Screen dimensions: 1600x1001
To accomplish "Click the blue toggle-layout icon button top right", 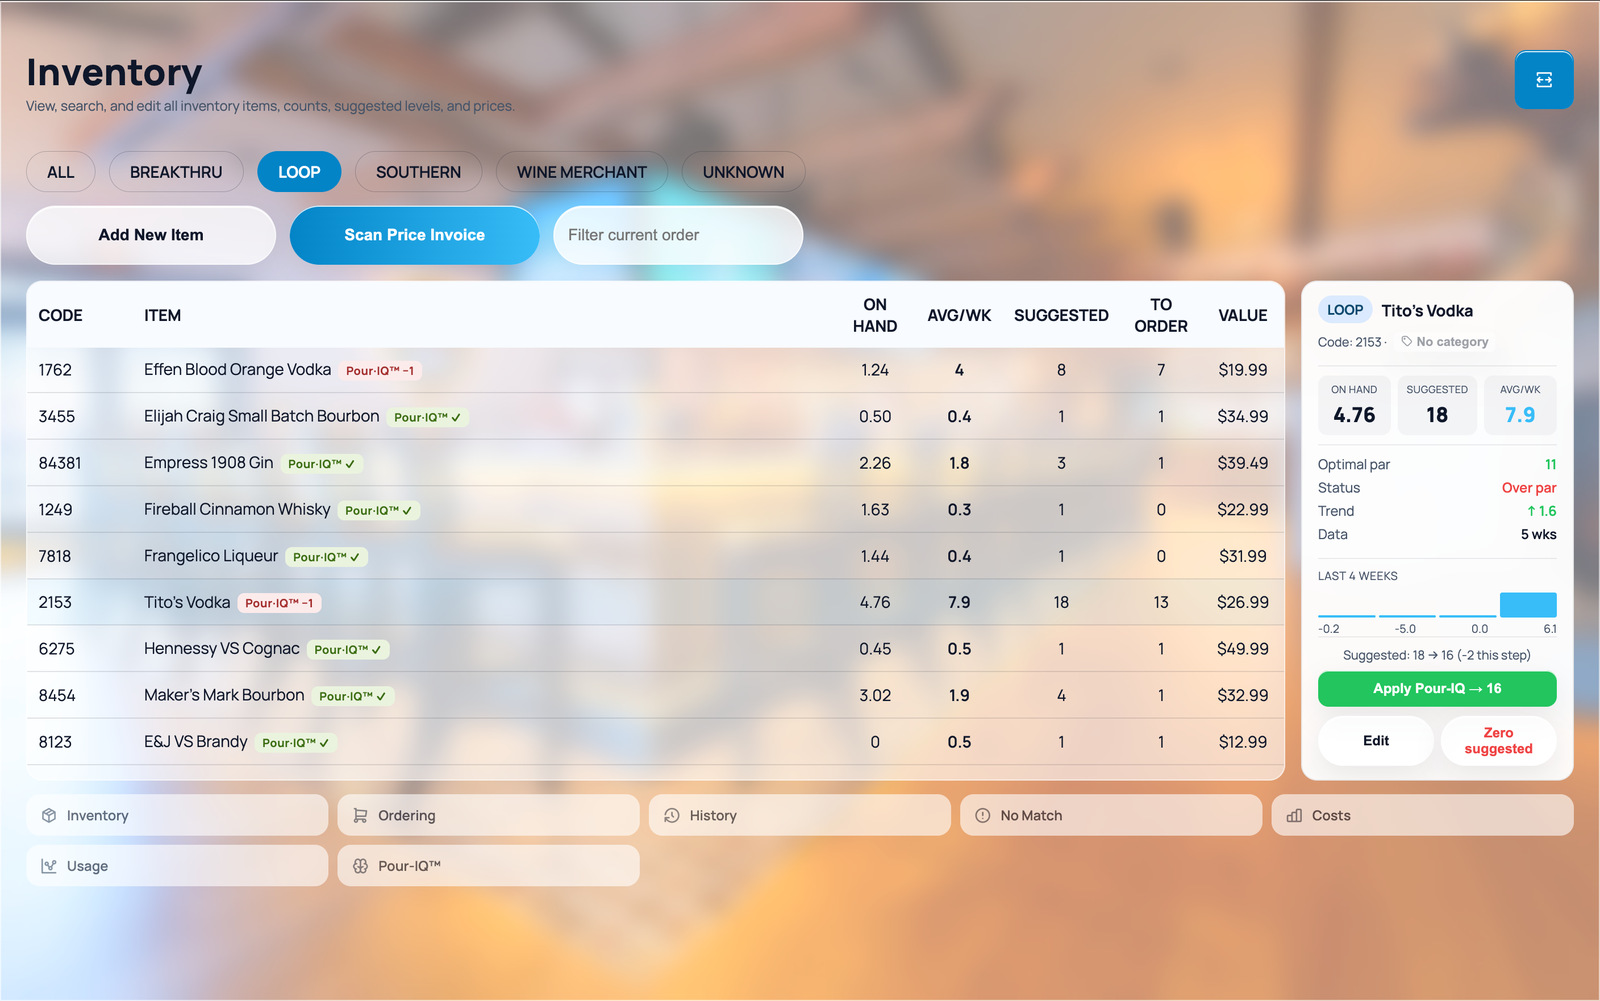I will coord(1544,80).
